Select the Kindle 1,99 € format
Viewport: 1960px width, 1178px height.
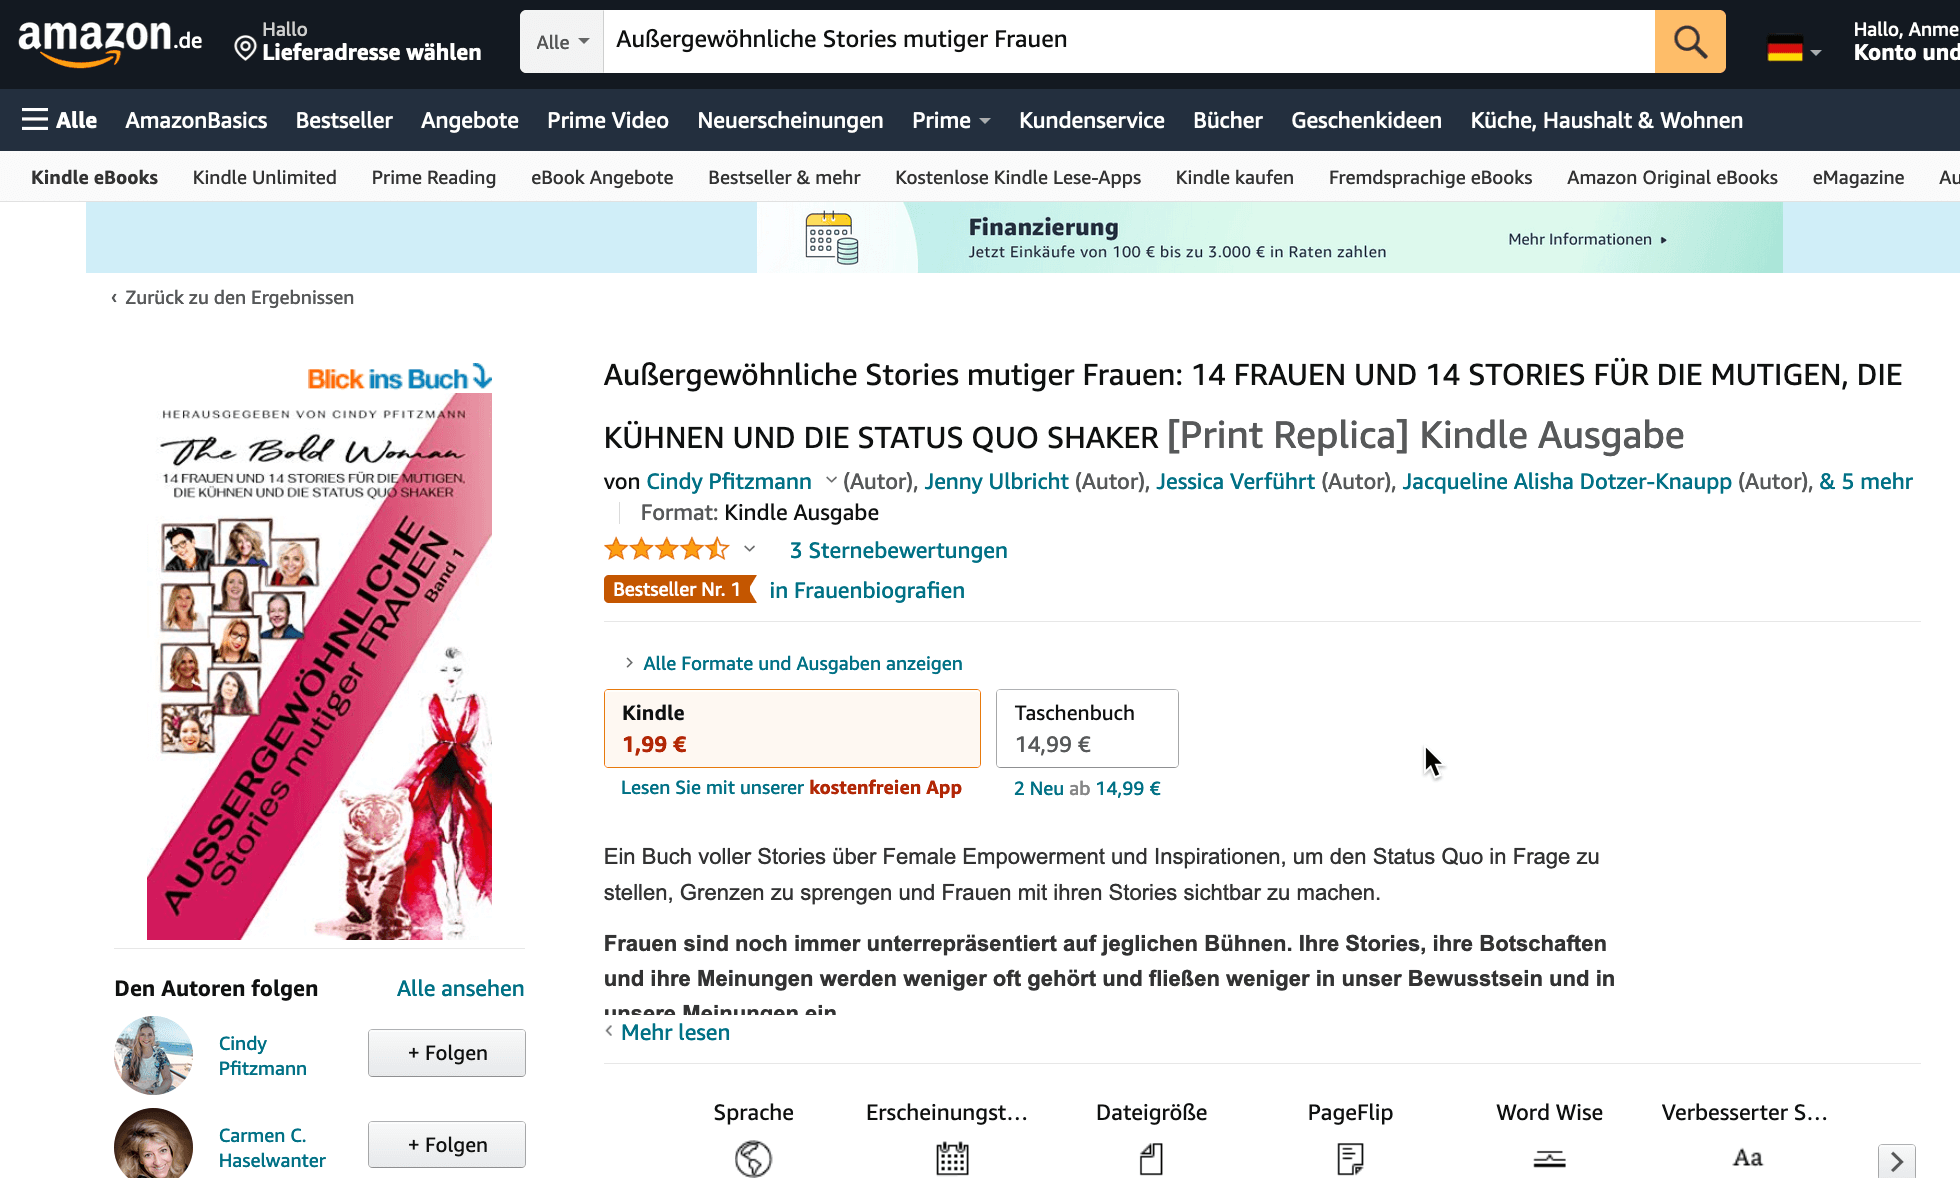click(792, 728)
